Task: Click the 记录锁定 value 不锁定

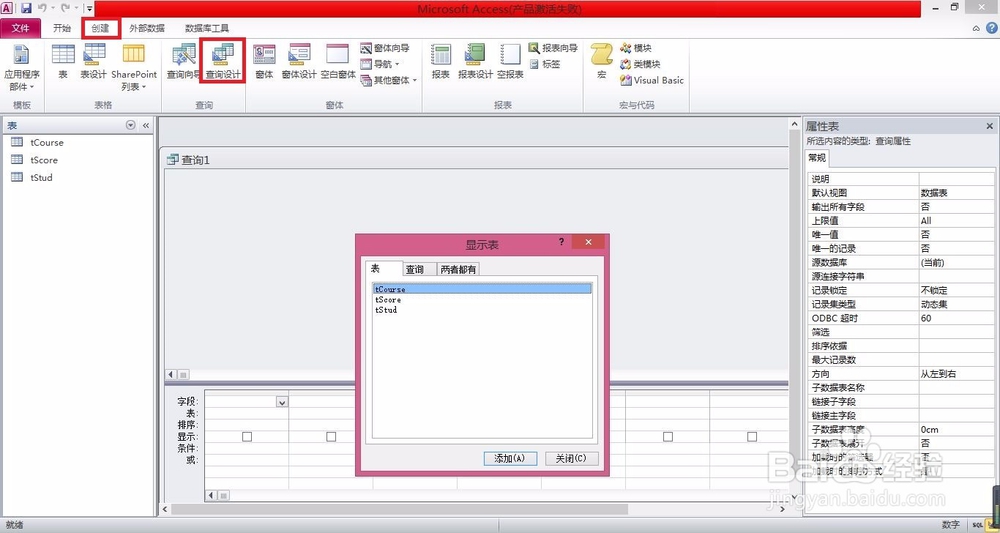Action: 957,290
